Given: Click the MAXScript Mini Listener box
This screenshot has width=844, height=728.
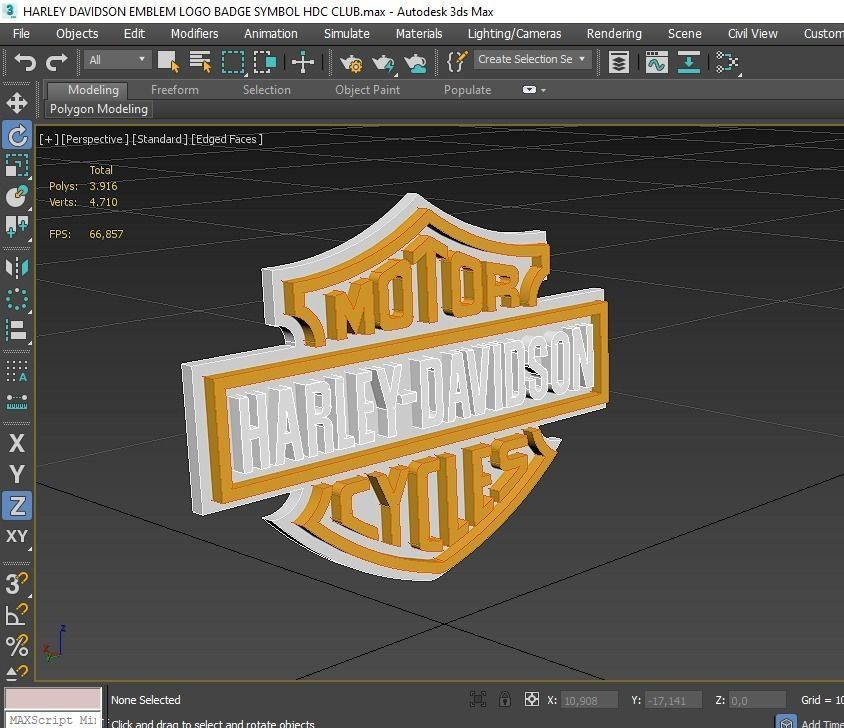Looking at the screenshot, I should [x=53, y=720].
